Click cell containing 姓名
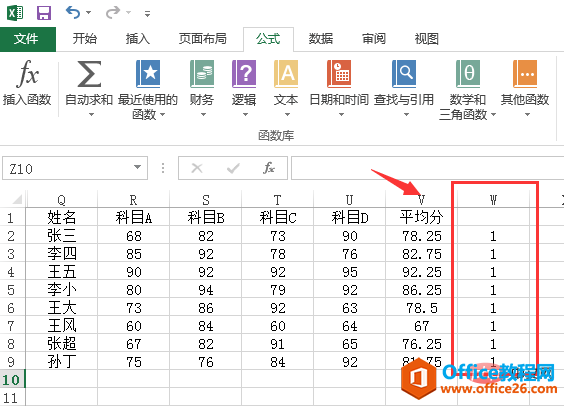This screenshot has height=406, width=564. point(62,217)
